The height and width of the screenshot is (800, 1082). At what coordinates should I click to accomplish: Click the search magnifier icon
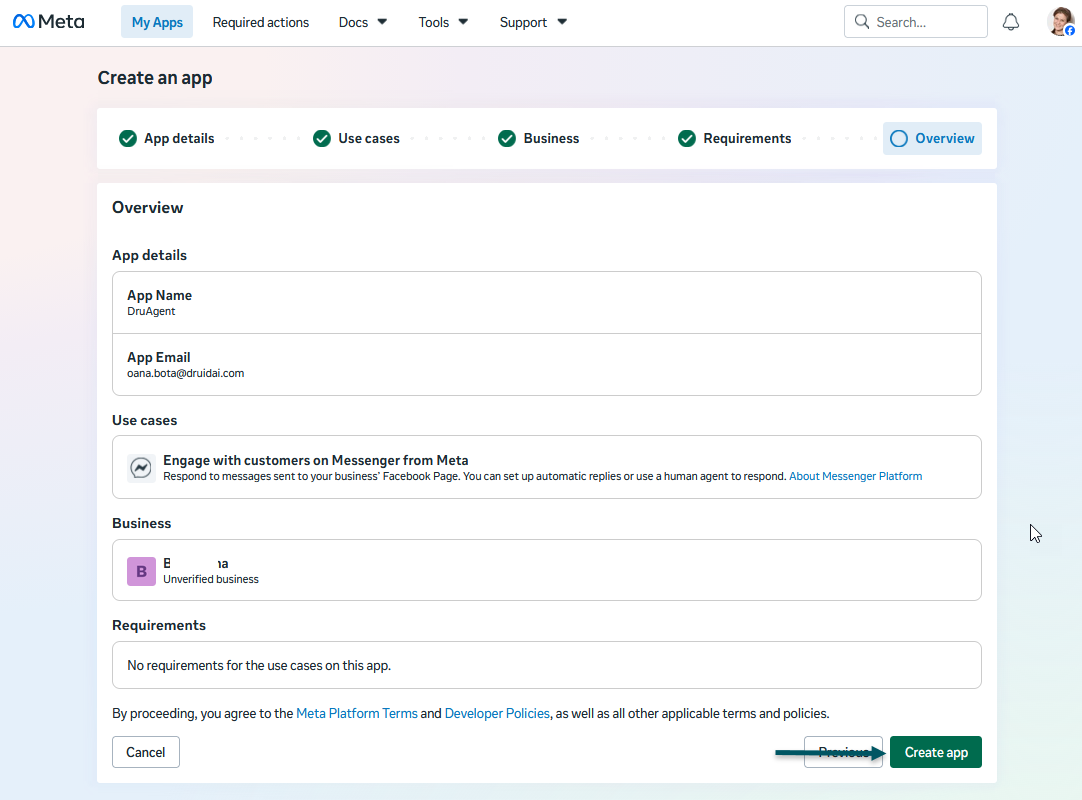click(x=861, y=21)
